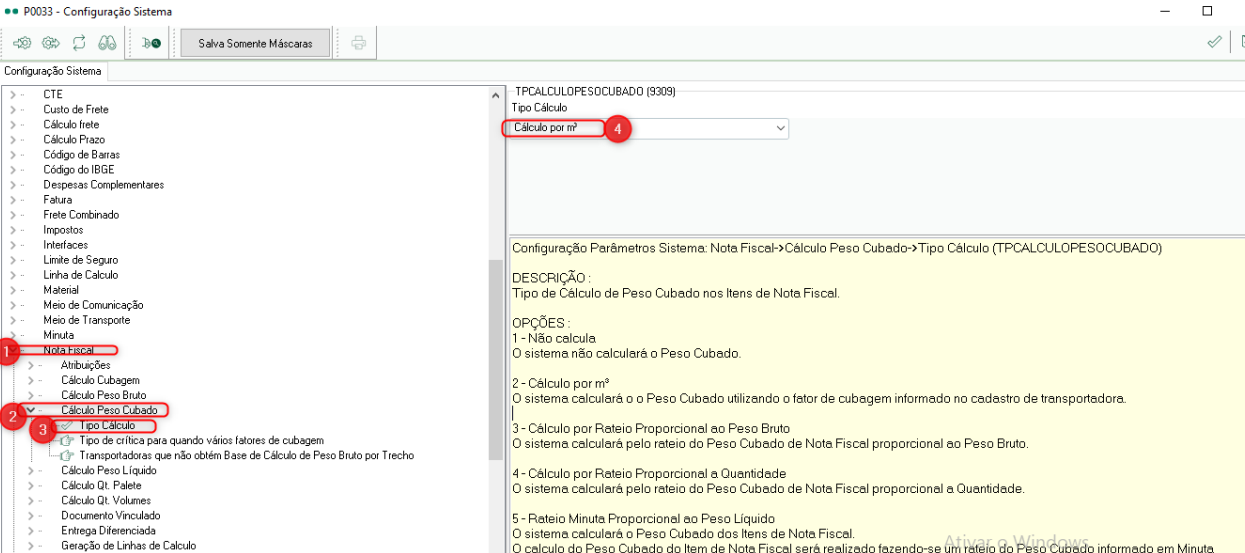Viewport: 1245px width, 553px height.
Task: Click the binoculars search icon in toolbar
Action: pos(107,43)
